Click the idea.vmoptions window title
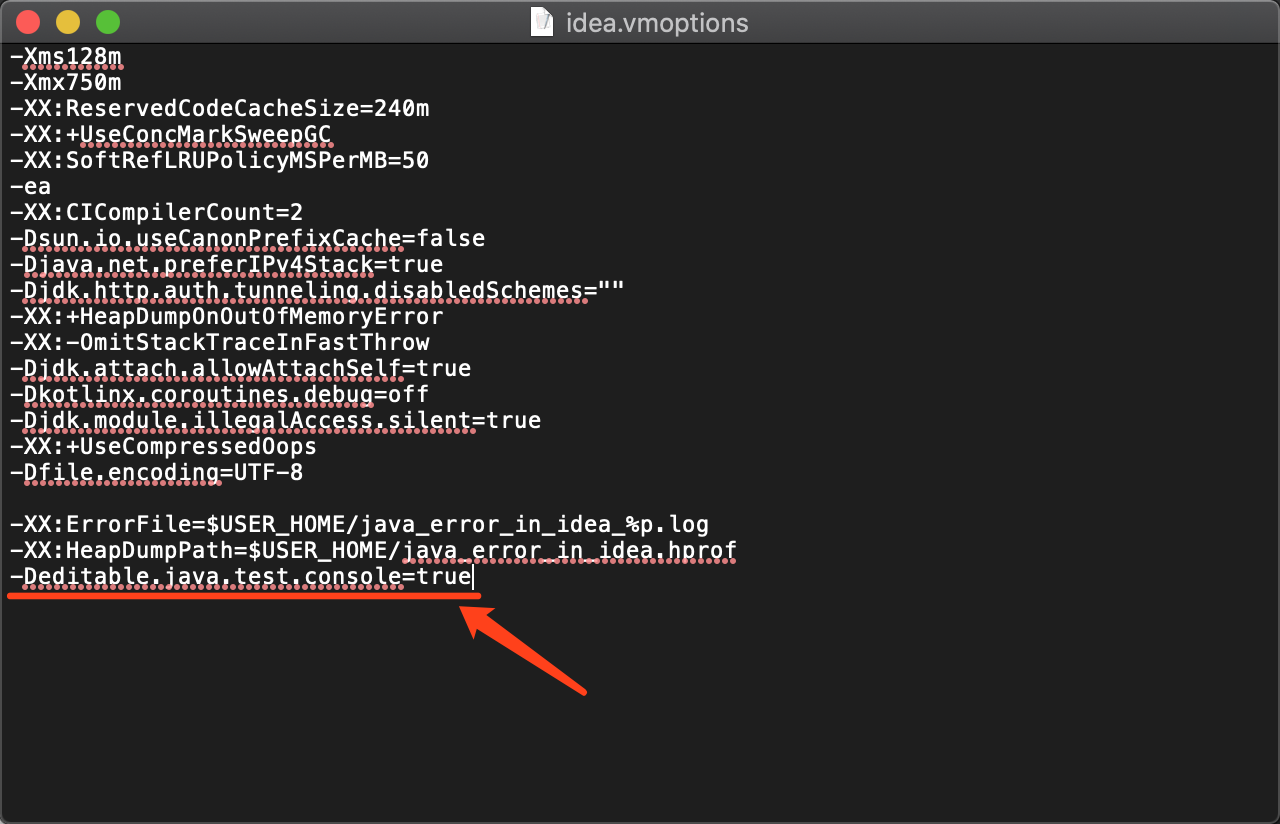The width and height of the screenshot is (1280, 824). click(657, 22)
